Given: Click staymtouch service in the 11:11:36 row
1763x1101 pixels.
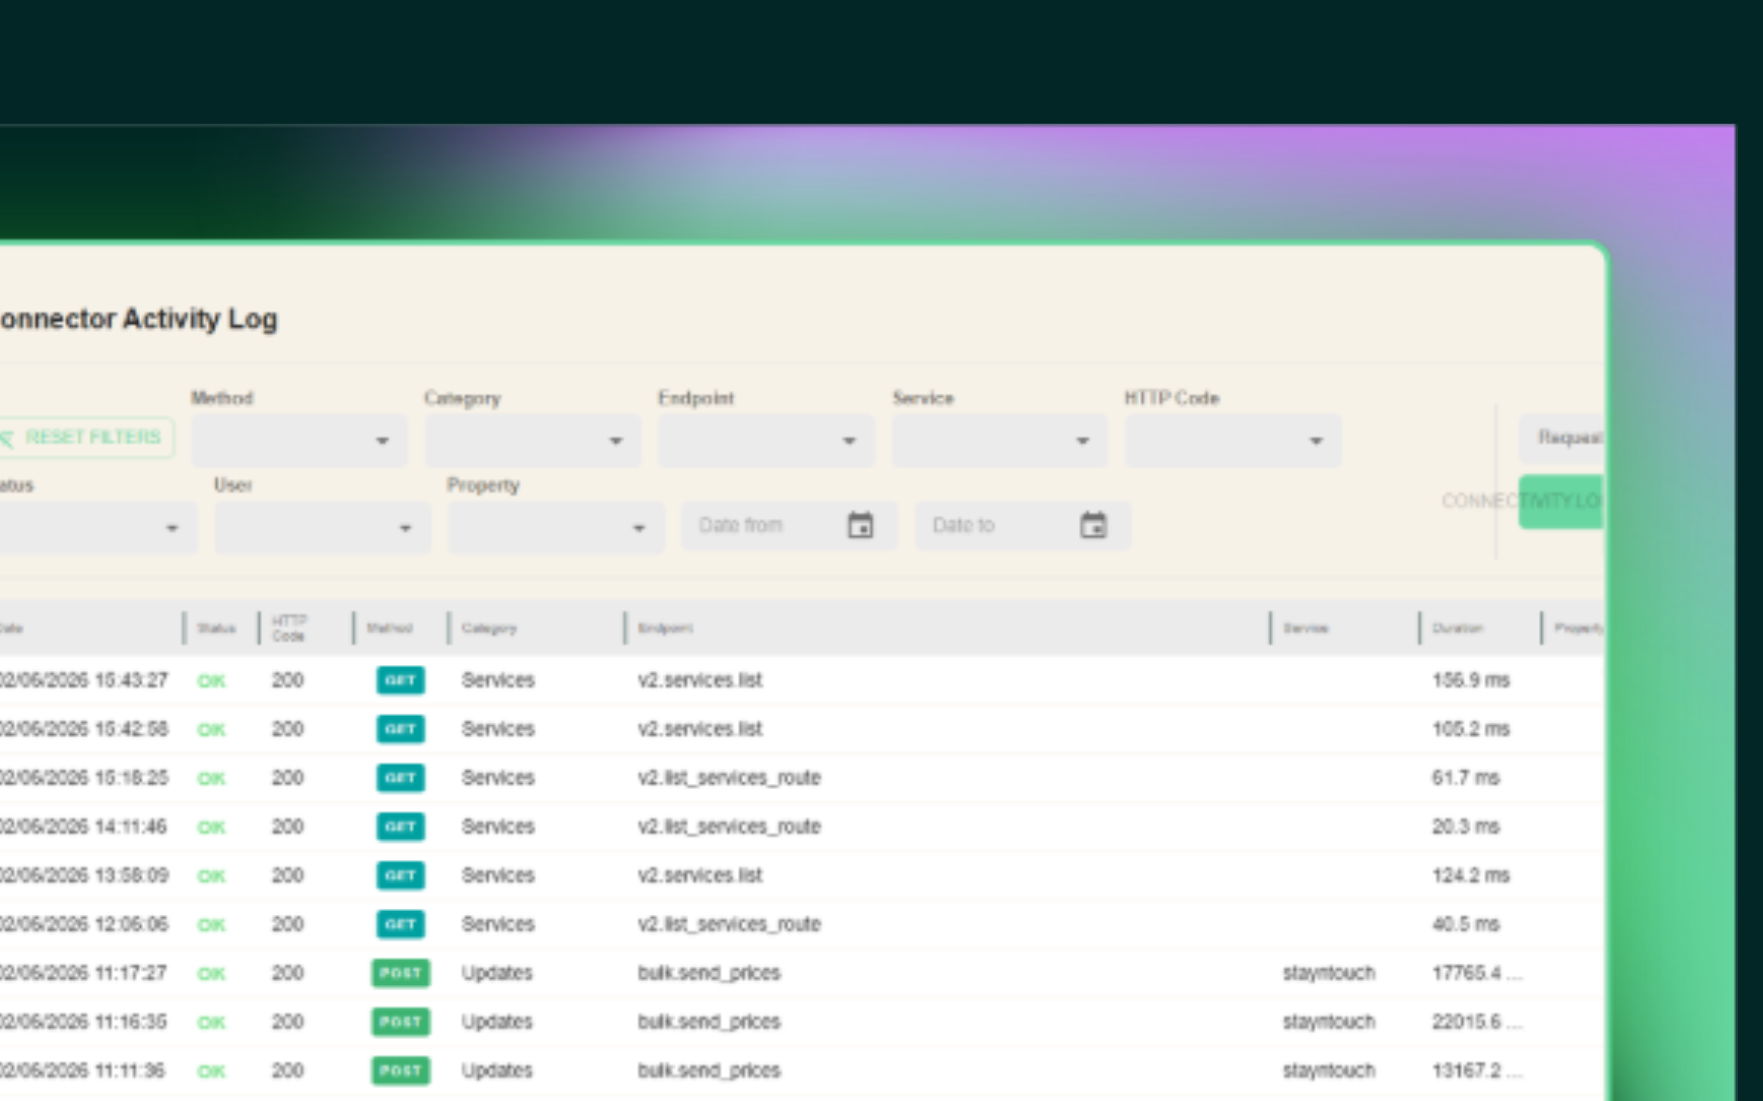Looking at the screenshot, I should tap(1329, 1071).
